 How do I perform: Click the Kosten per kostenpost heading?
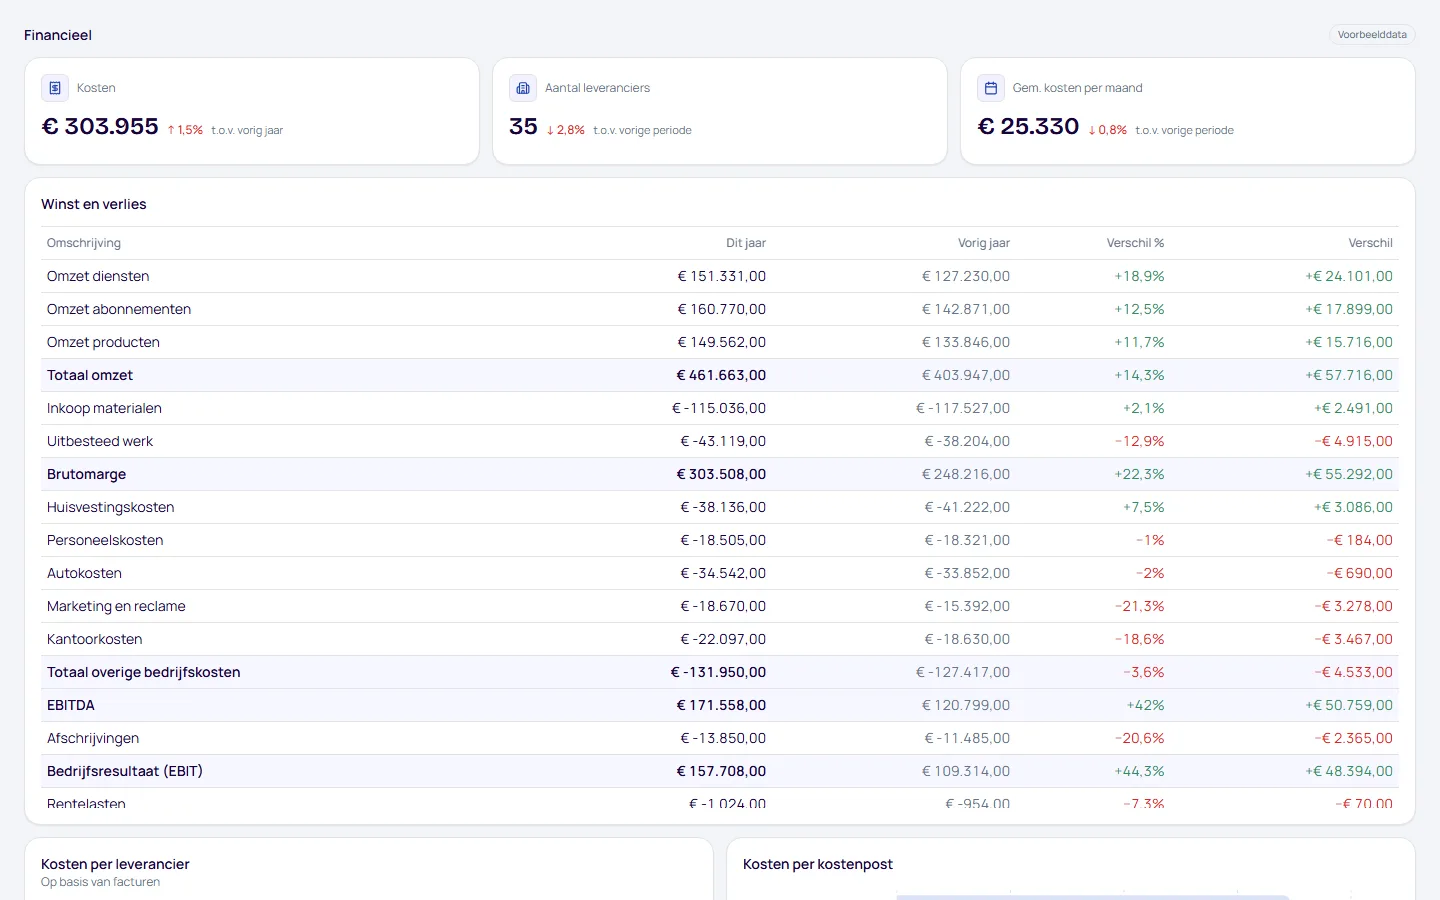point(818,864)
